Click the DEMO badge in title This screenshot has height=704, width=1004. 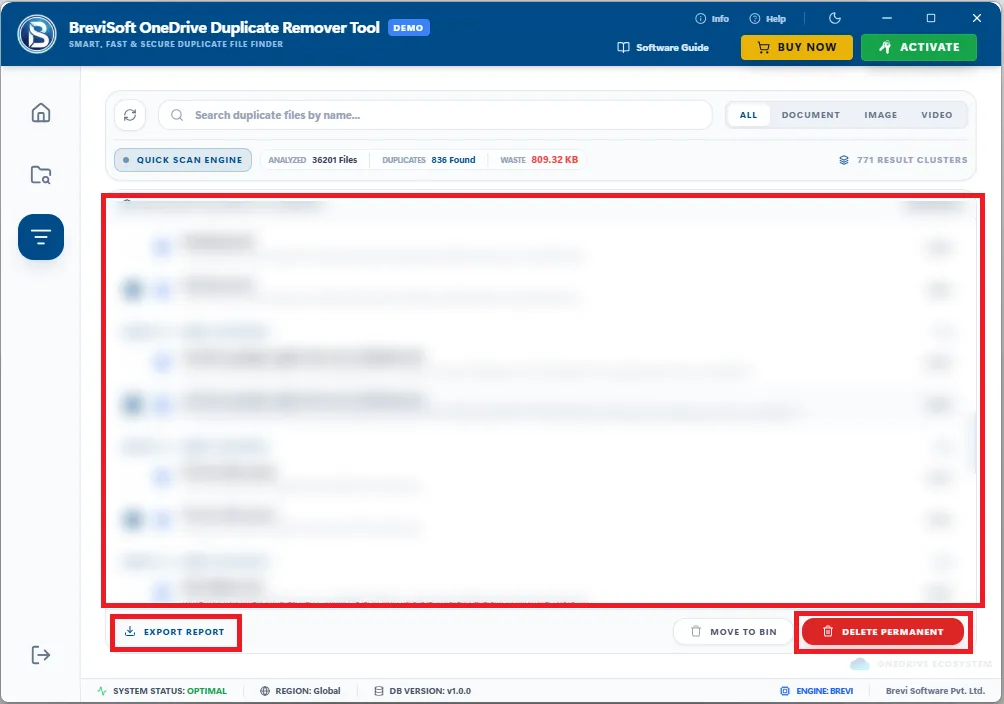(409, 28)
